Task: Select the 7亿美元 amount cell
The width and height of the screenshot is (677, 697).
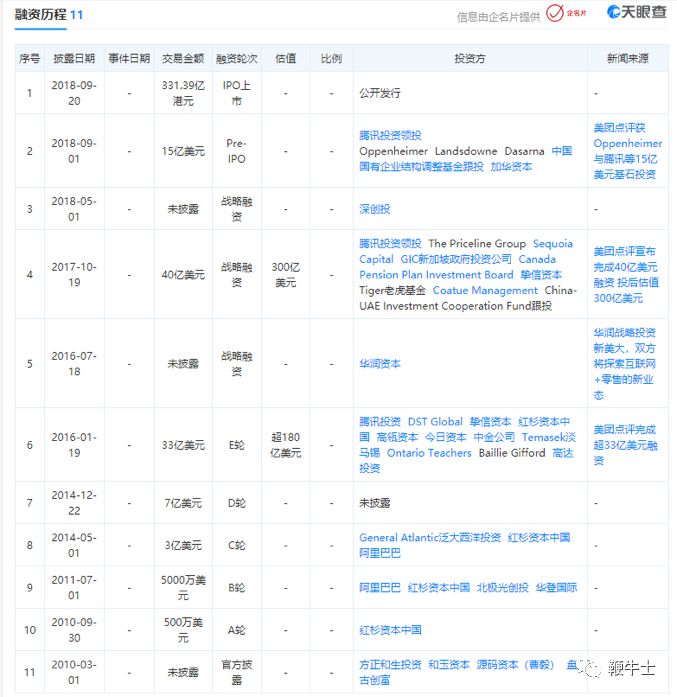Action: tap(183, 503)
